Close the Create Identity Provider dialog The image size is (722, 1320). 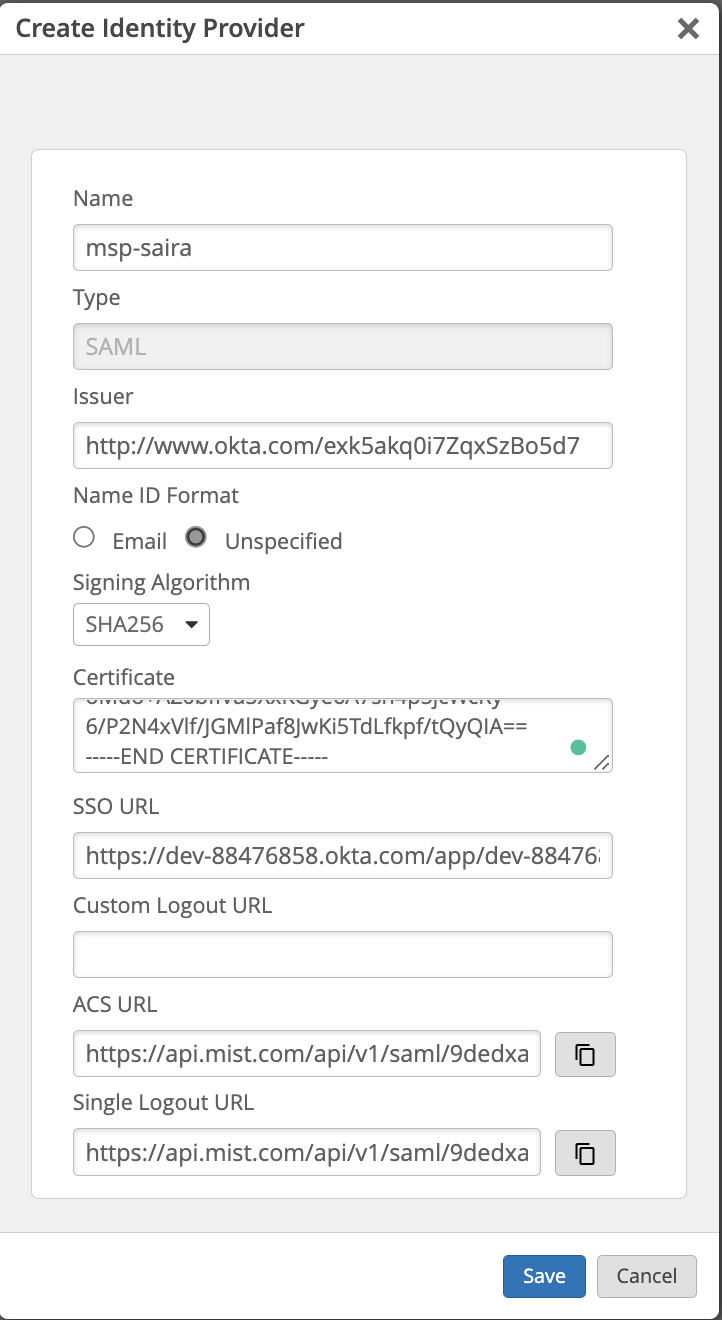click(688, 28)
